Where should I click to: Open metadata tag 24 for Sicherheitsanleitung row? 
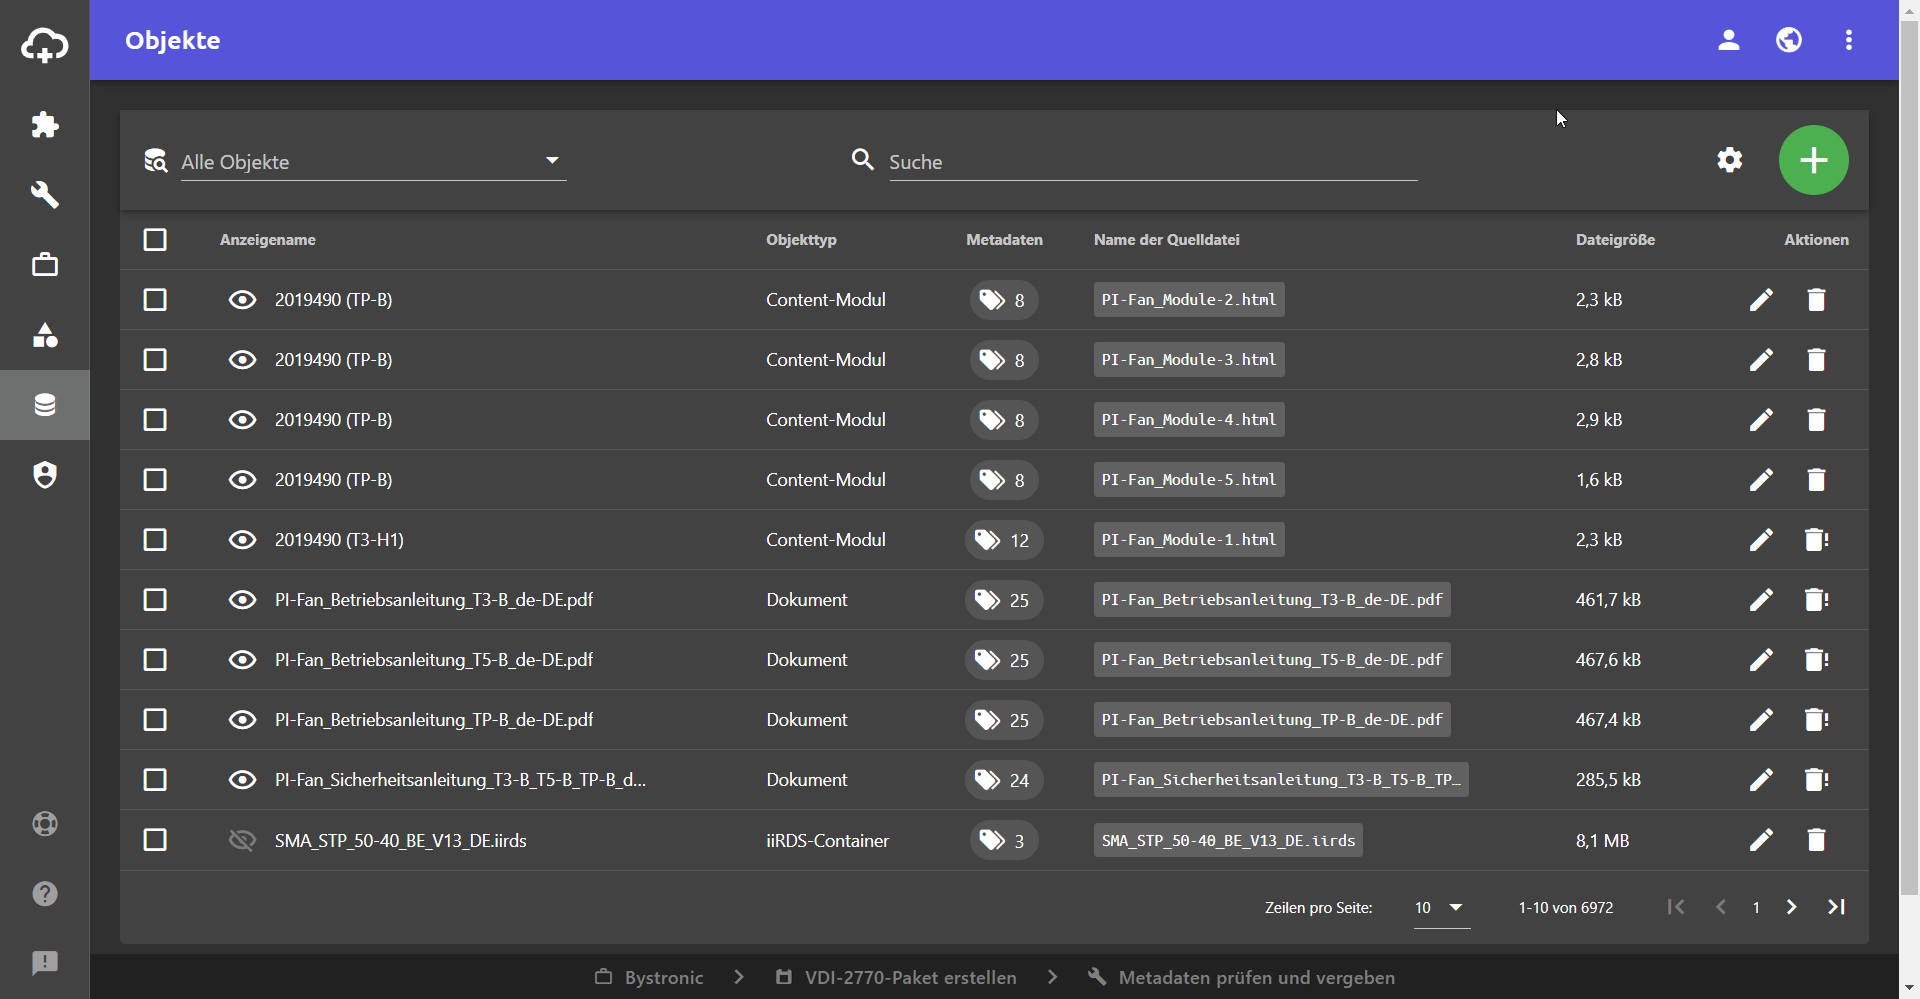click(1004, 780)
